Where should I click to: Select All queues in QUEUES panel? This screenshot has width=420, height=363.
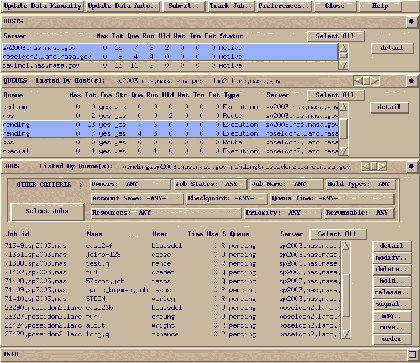[x=335, y=95]
